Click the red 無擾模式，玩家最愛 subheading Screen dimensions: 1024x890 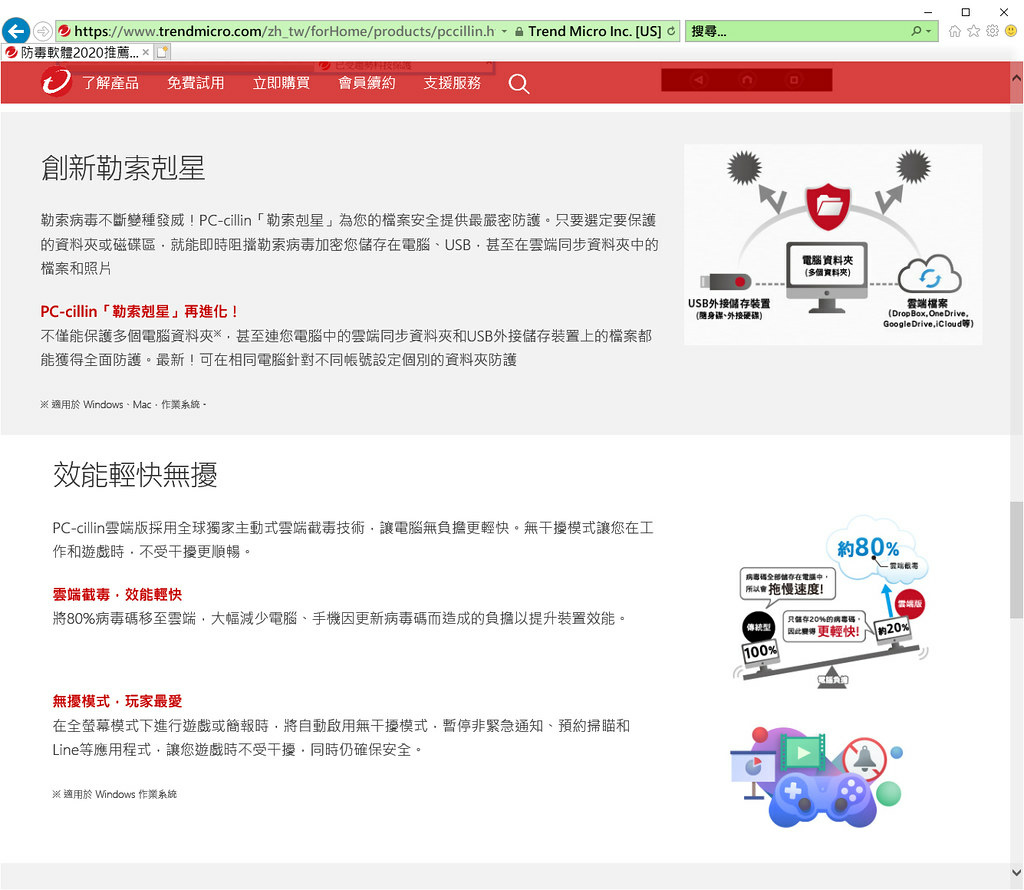point(117,701)
